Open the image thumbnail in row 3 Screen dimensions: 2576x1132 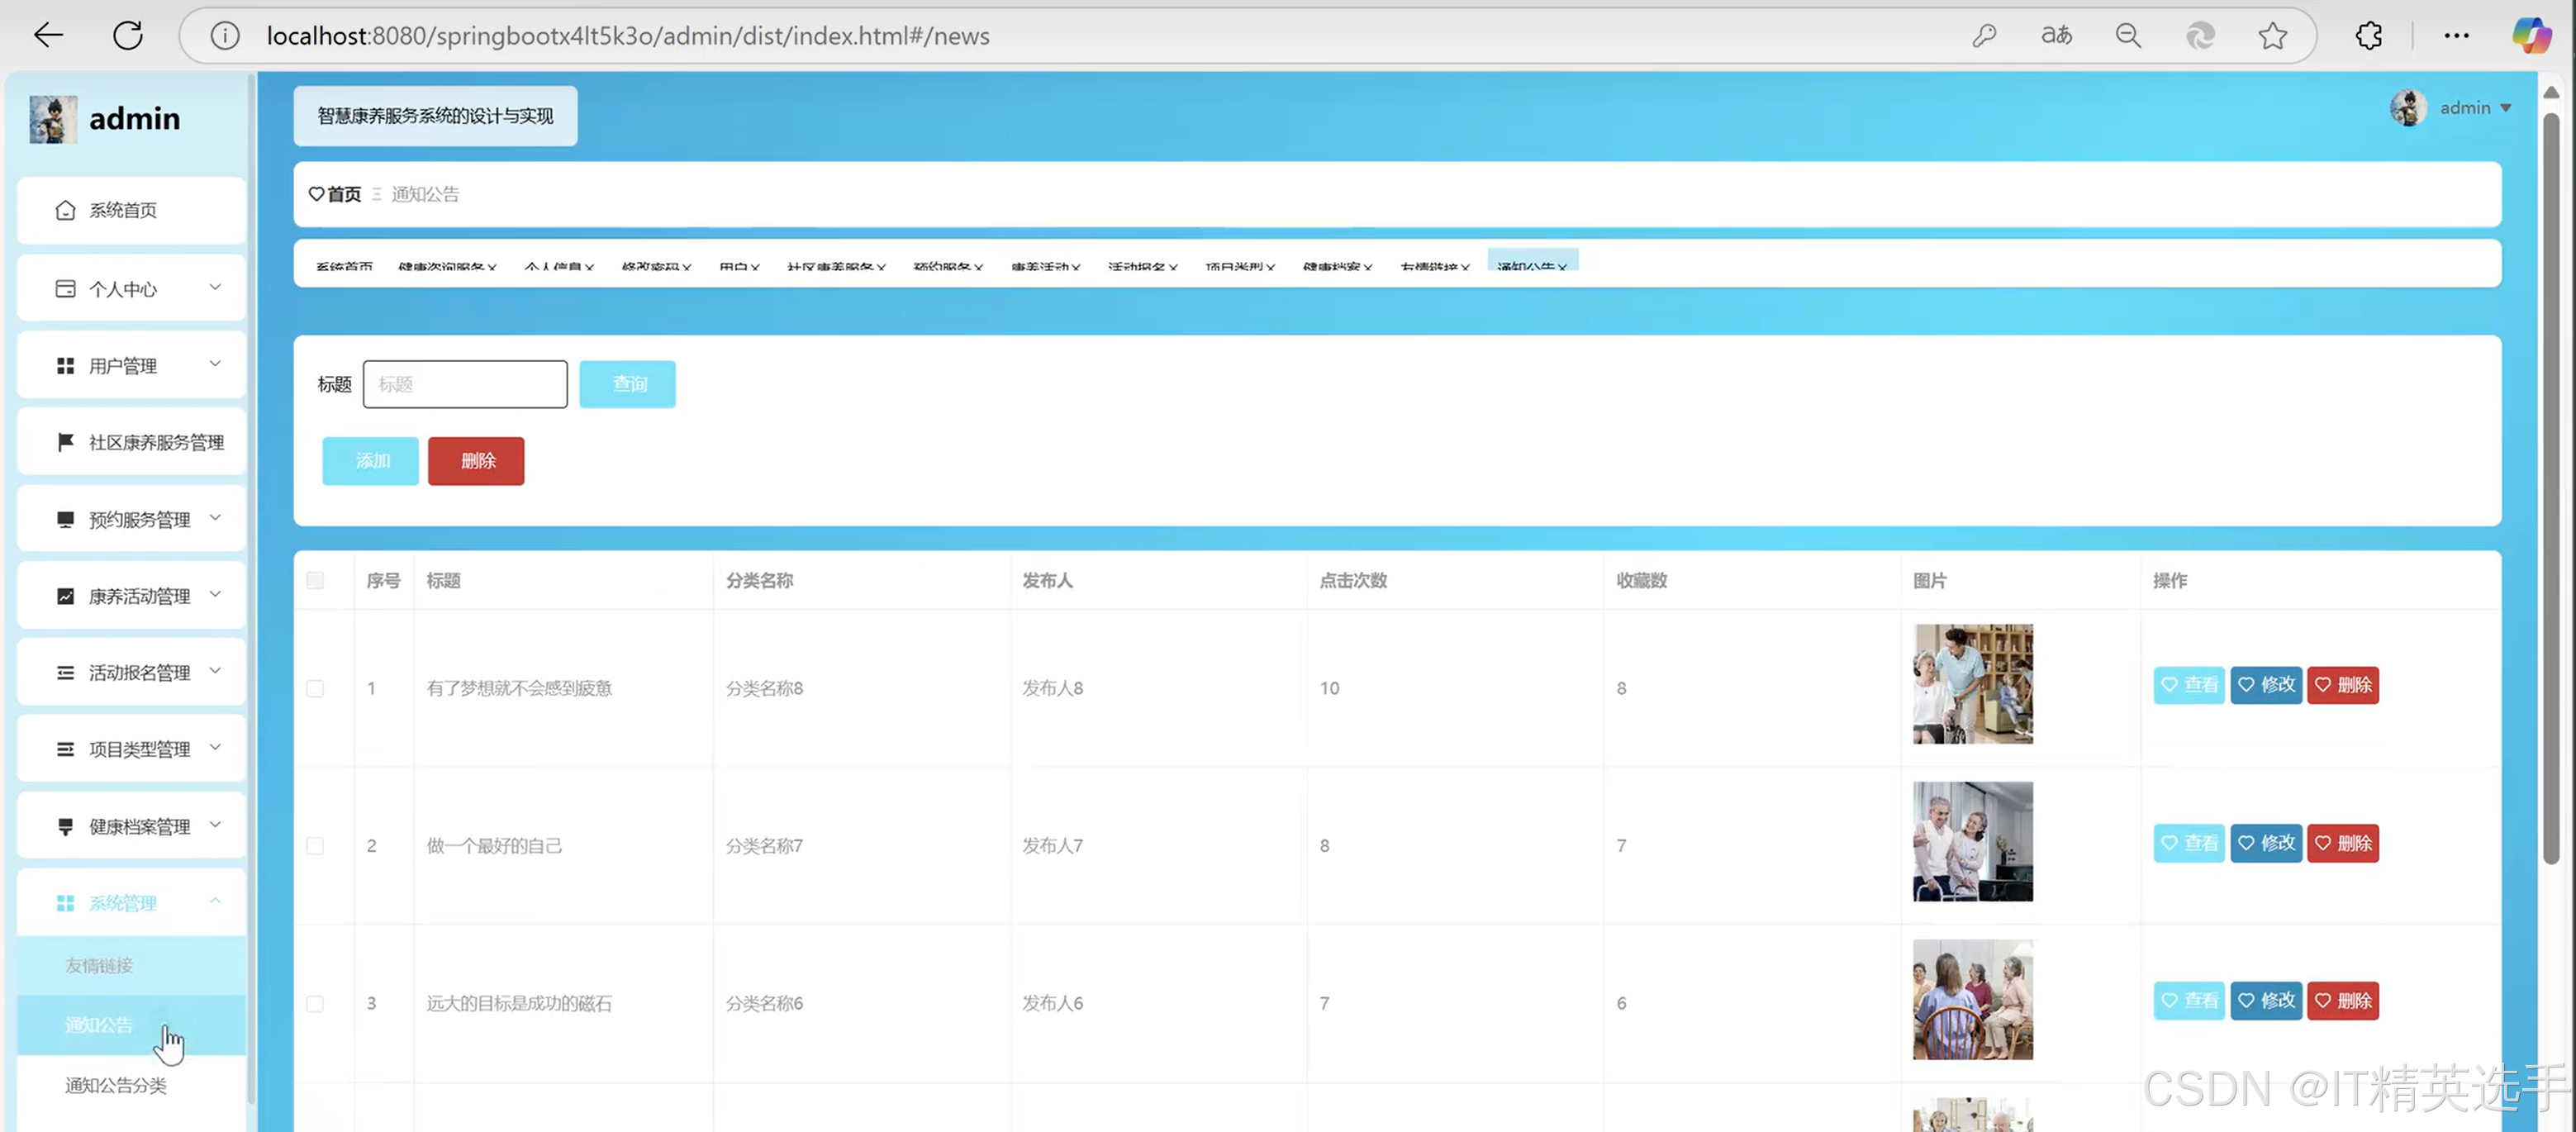click(1973, 1000)
